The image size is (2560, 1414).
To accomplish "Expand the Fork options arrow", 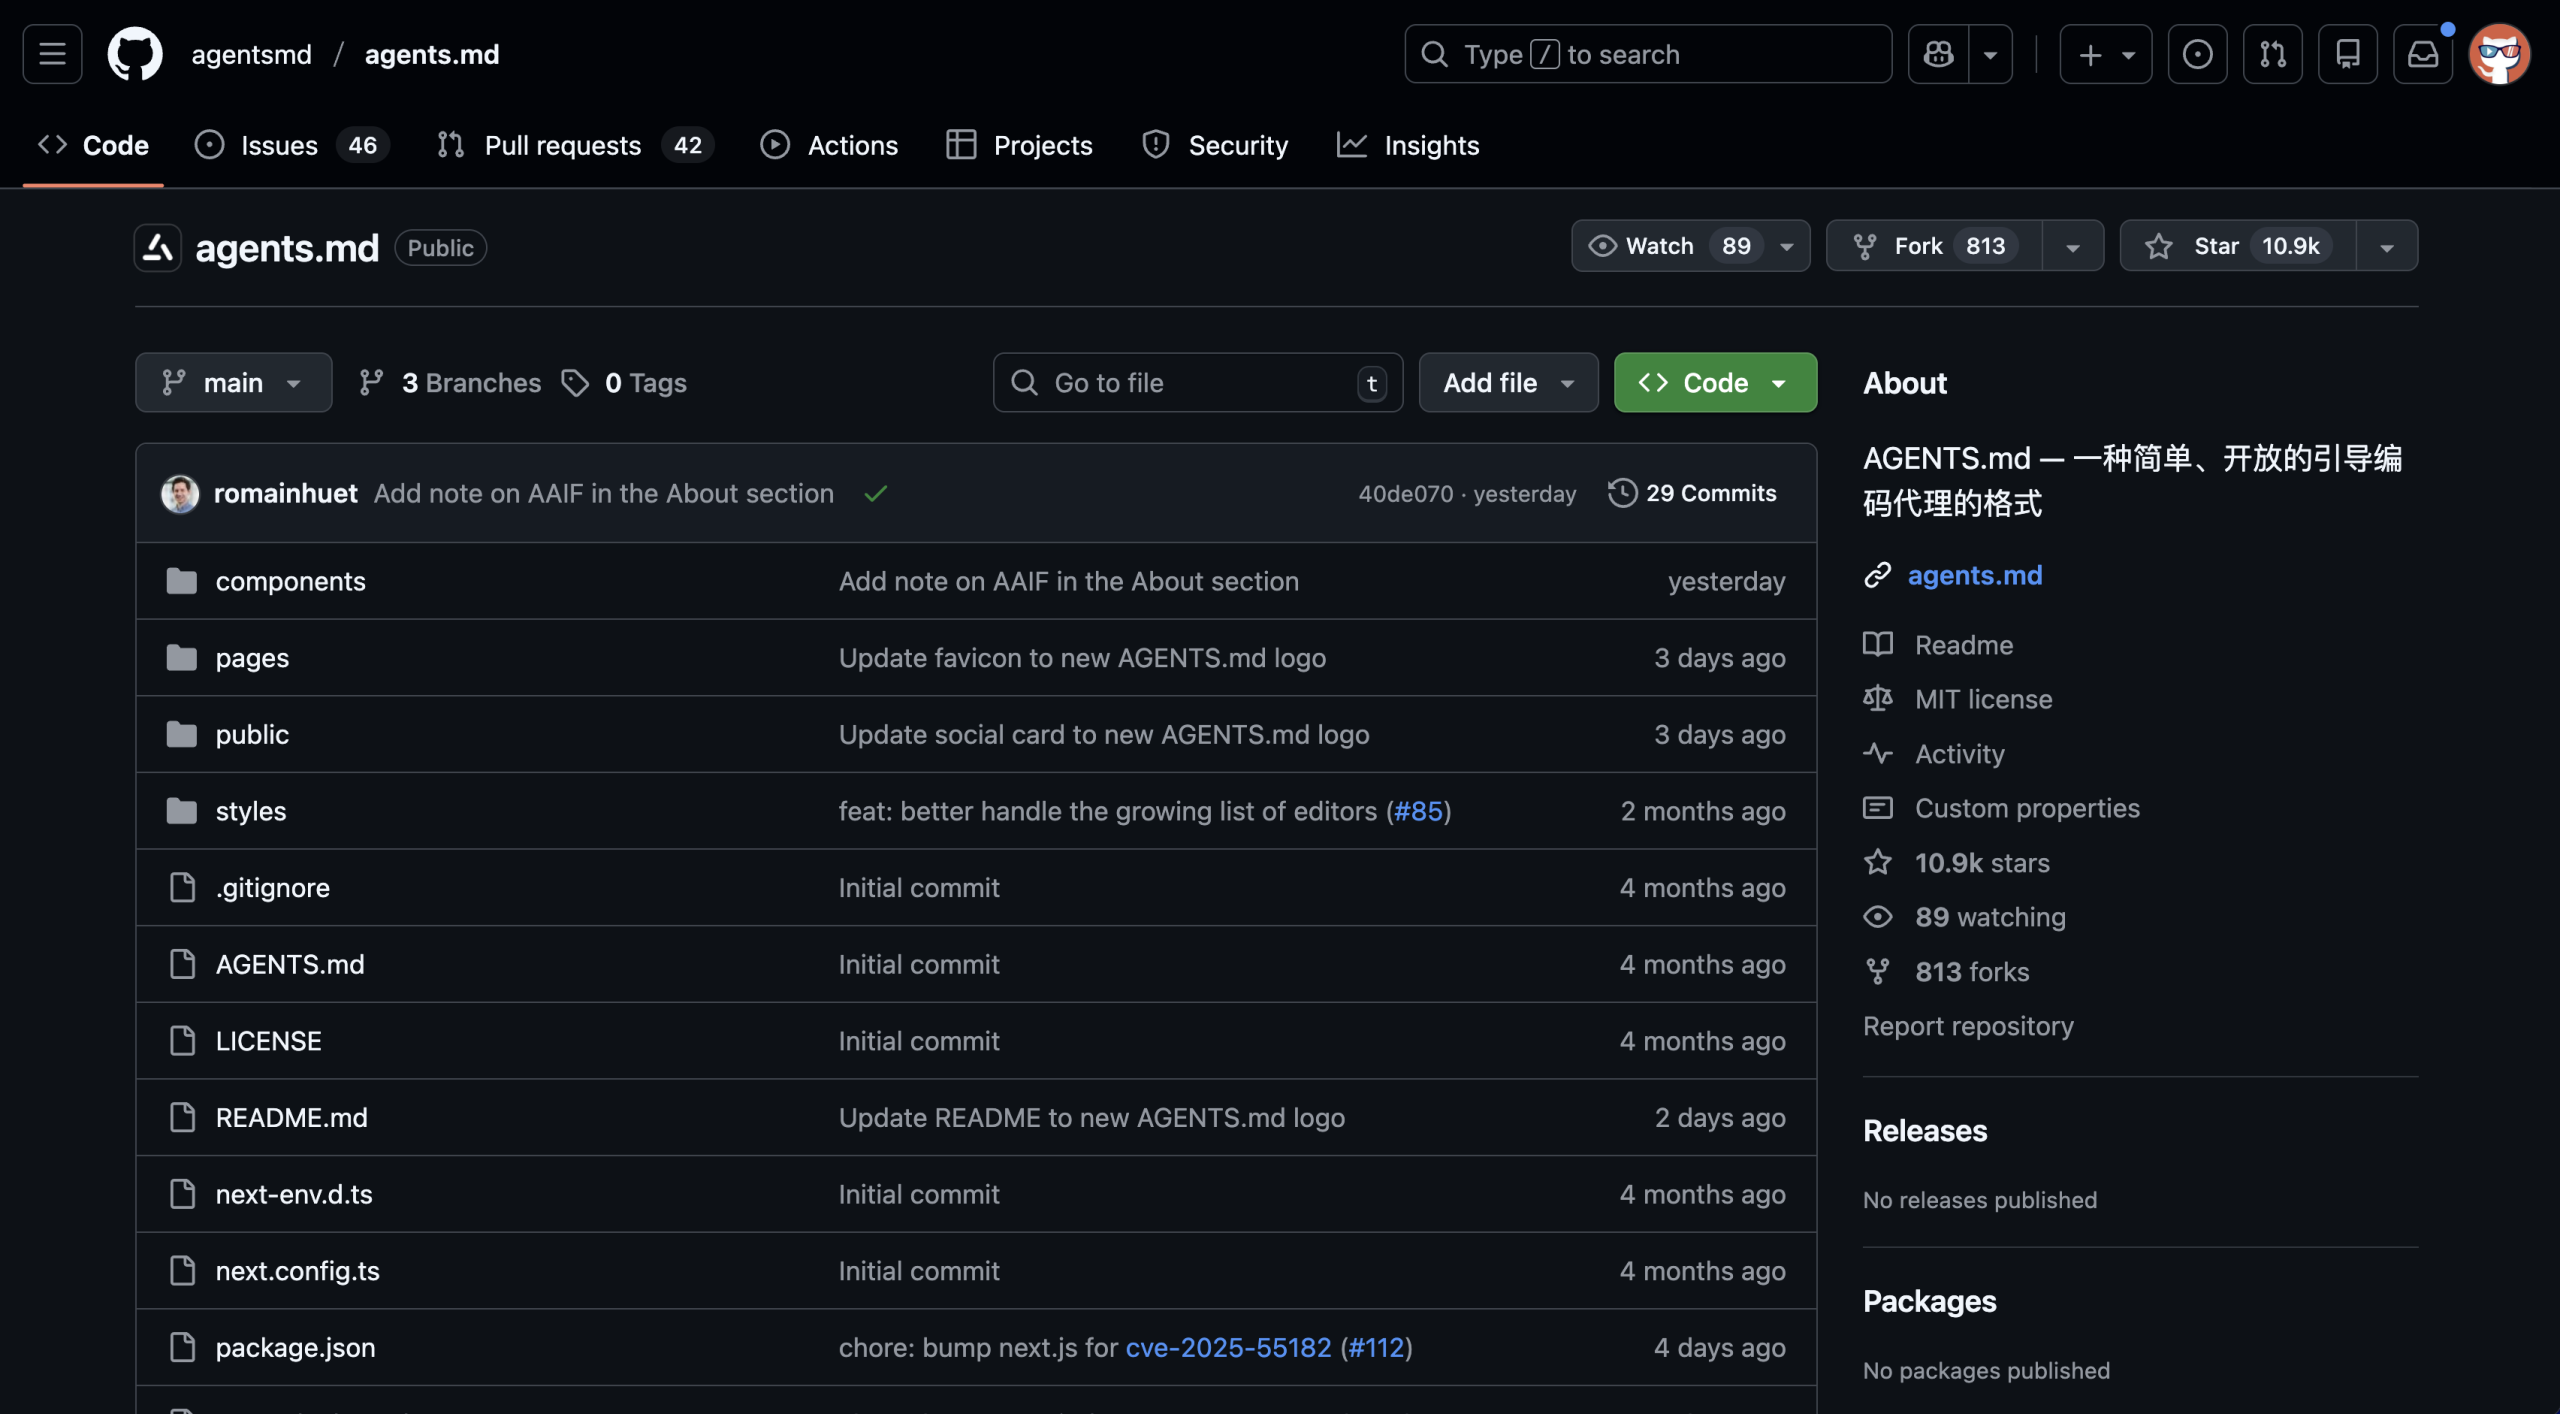I will point(2072,246).
